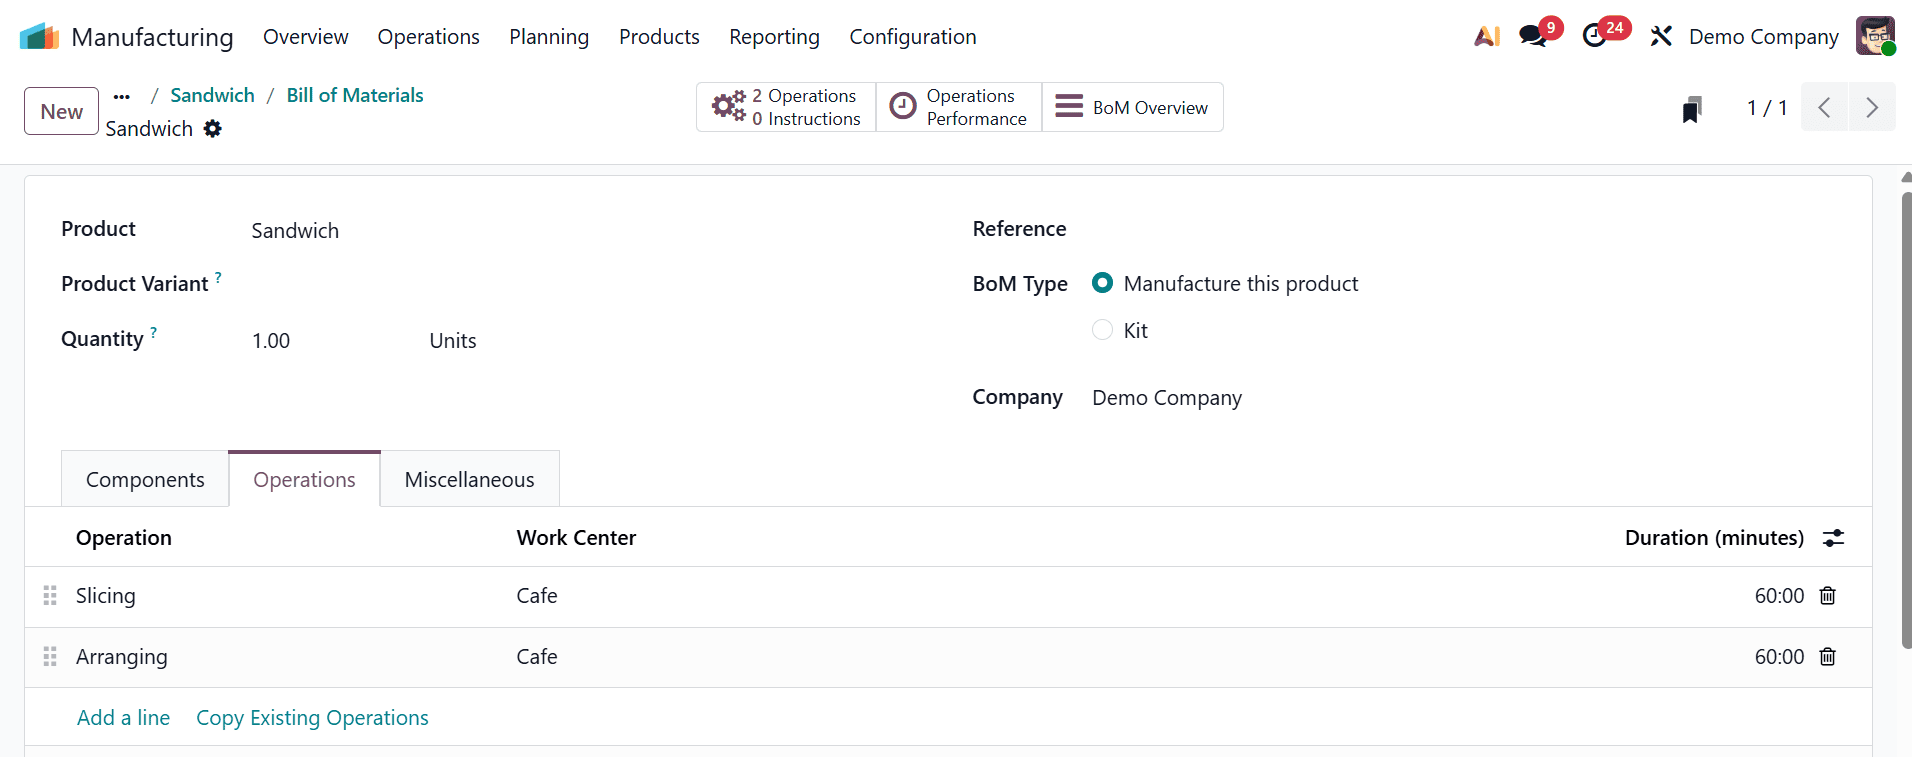The image size is (1912, 757).
Task: Delete the Slicing operation row
Action: coord(1827,596)
